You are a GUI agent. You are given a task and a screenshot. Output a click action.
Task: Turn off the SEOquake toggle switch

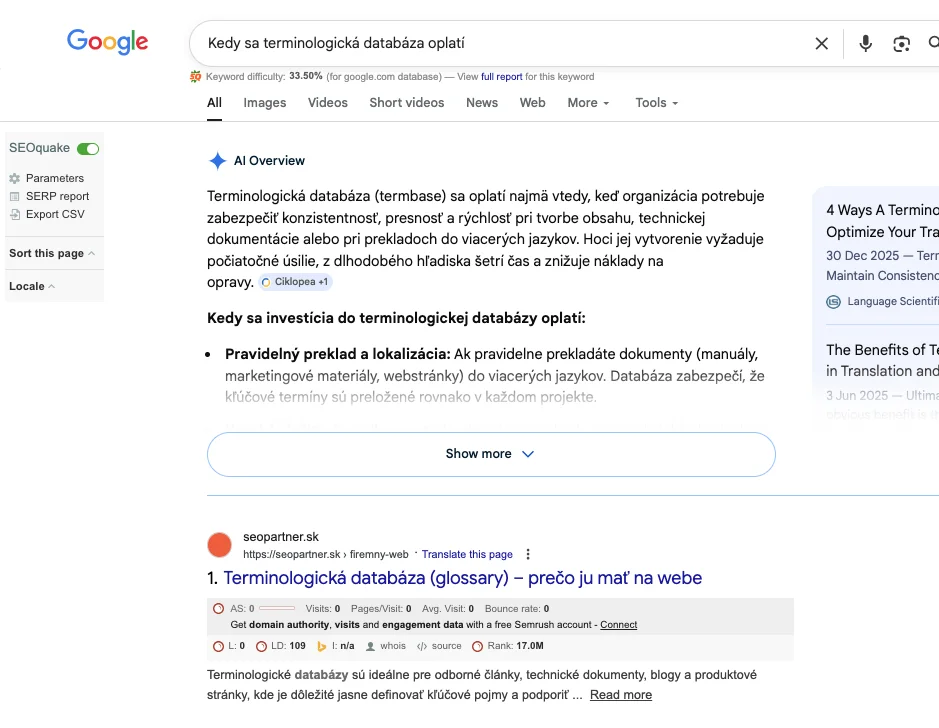coord(88,148)
